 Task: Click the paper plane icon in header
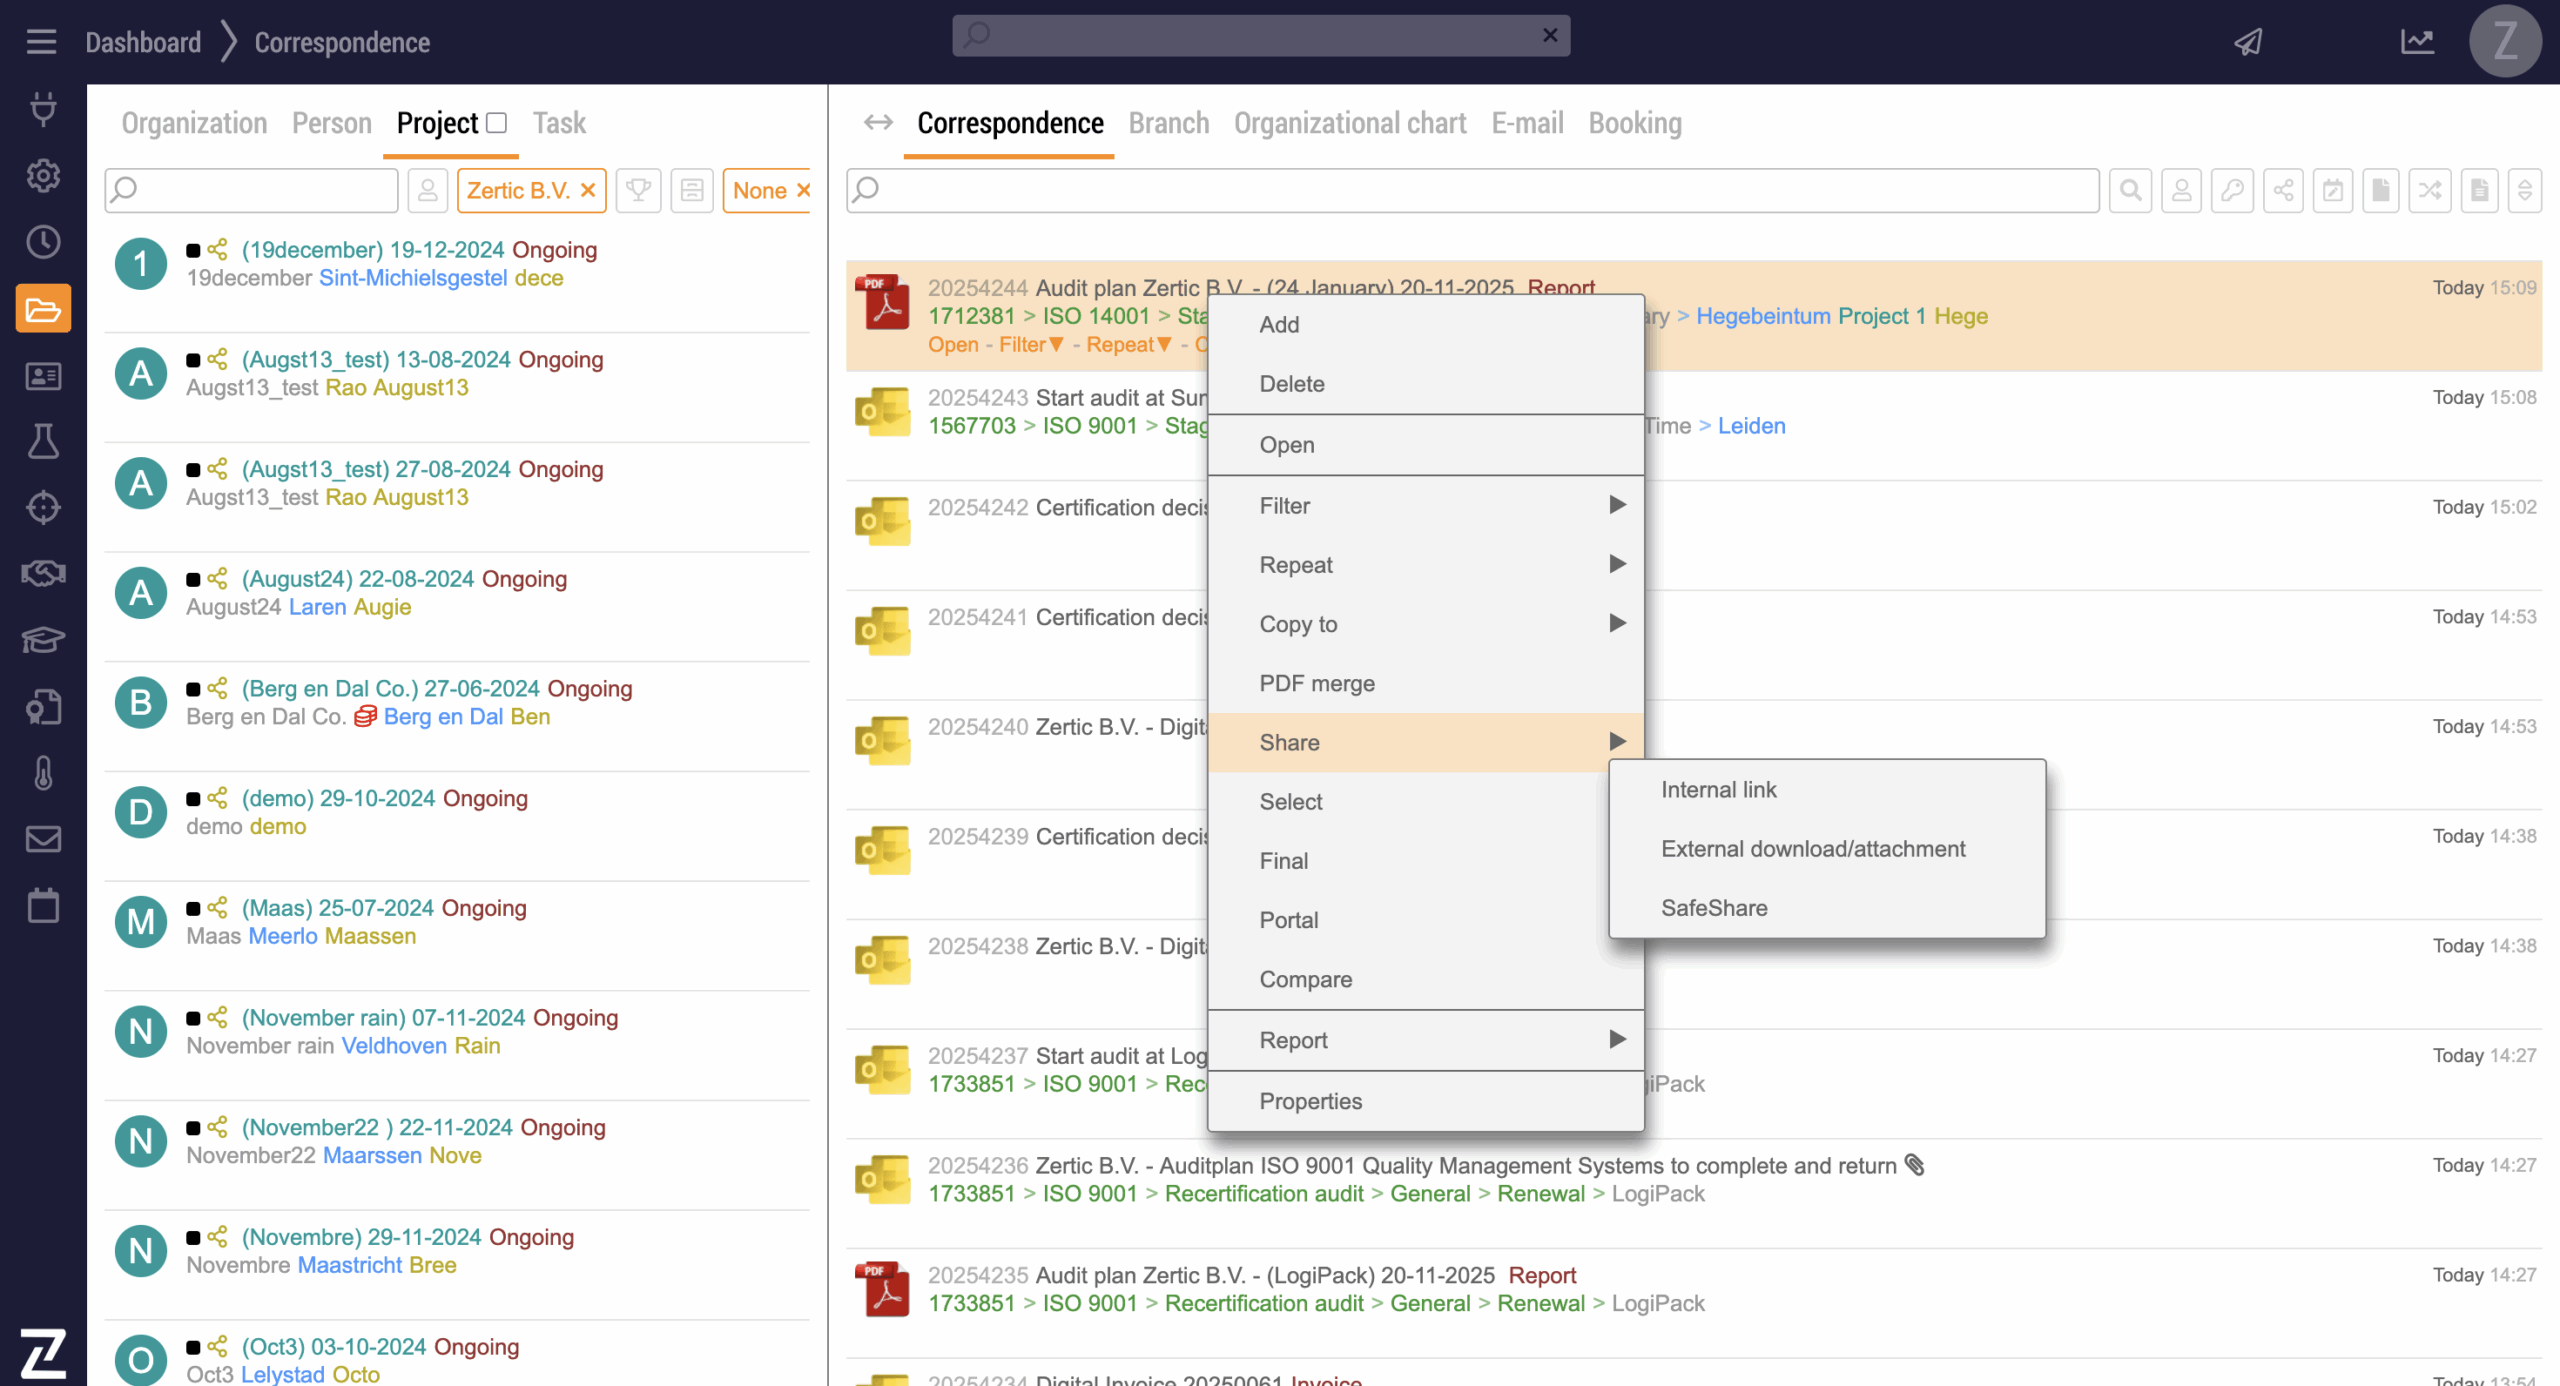2248,42
